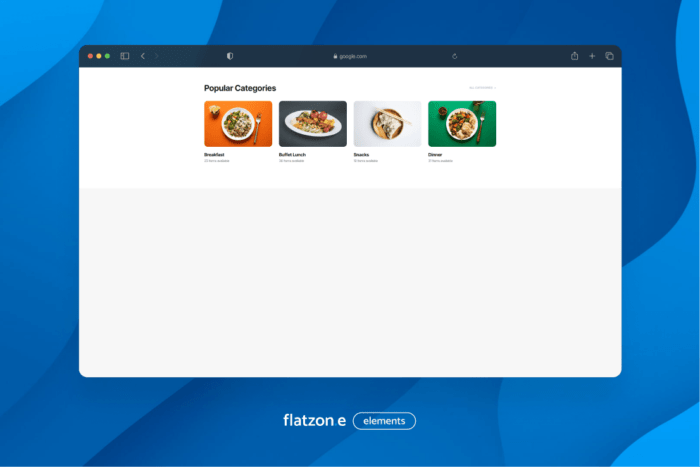700x467 pixels.
Task: Go forward with the forward arrow
Action: 157,56
